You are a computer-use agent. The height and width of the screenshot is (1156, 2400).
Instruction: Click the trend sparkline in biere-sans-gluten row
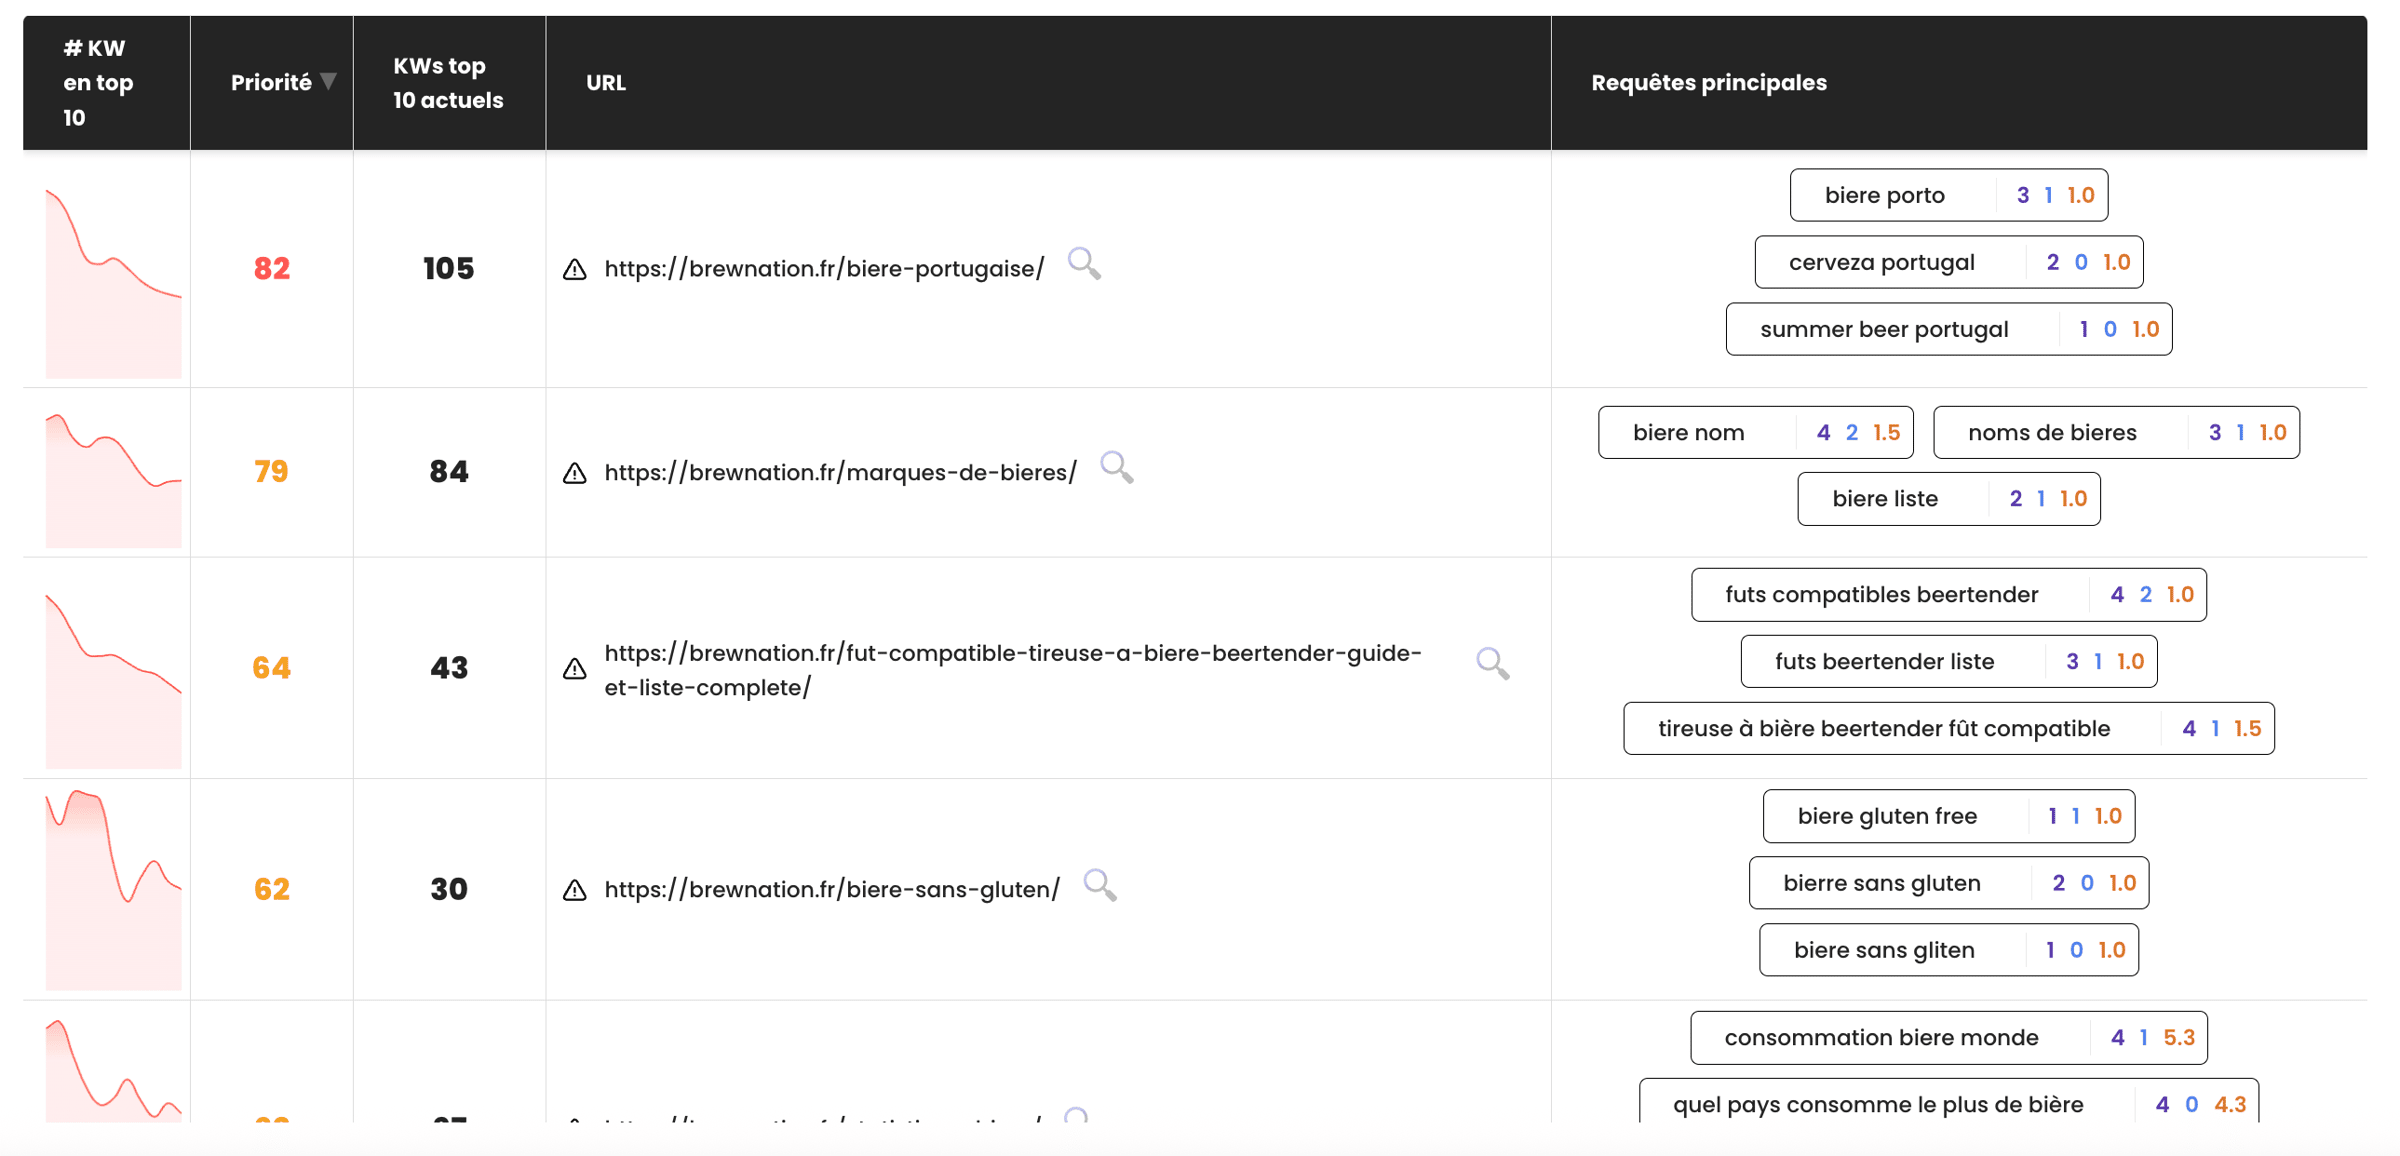(x=113, y=889)
